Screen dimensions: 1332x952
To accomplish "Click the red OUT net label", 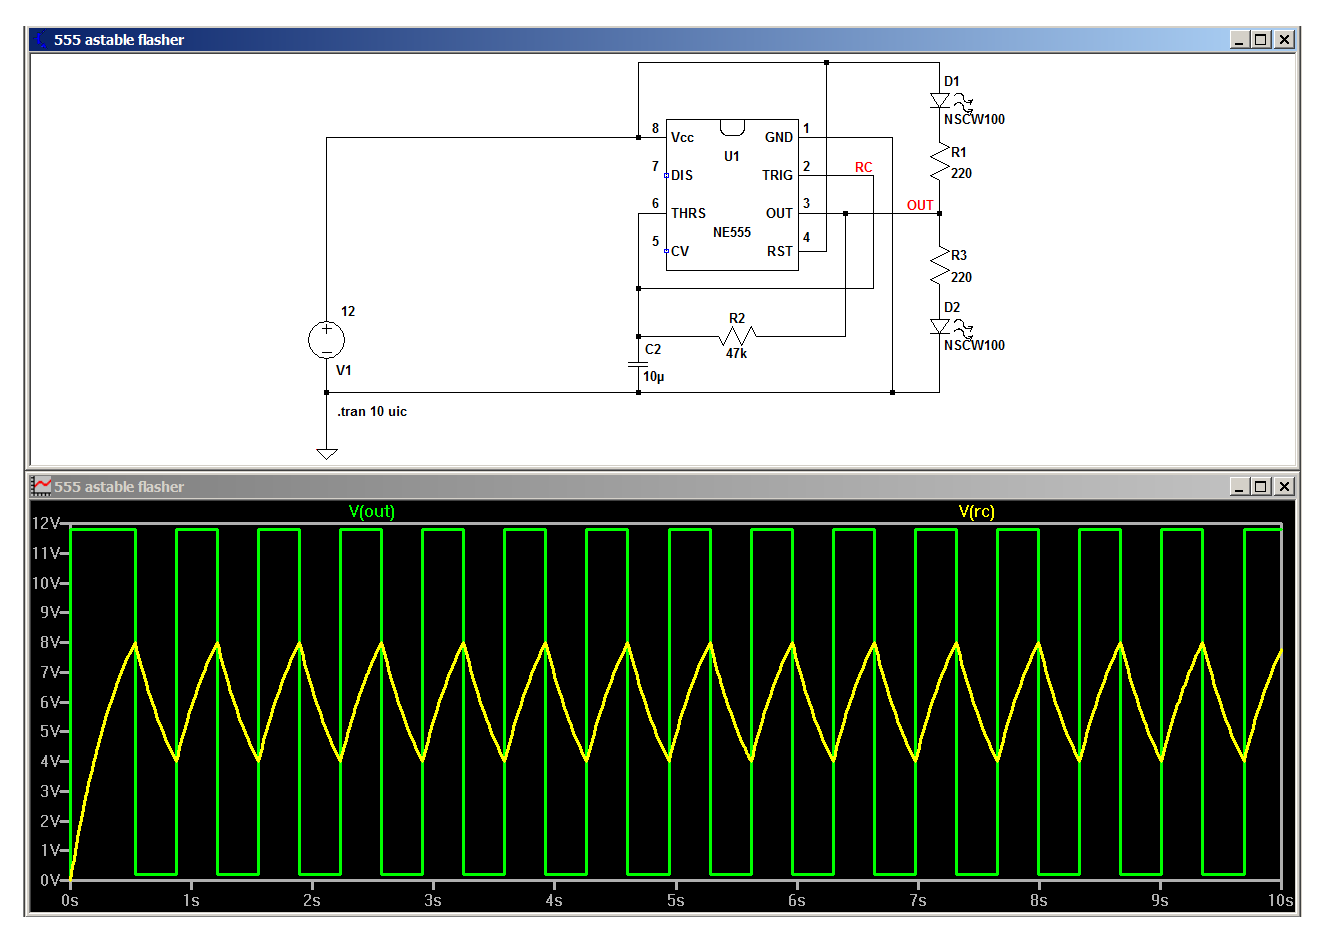I will [x=920, y=205].
